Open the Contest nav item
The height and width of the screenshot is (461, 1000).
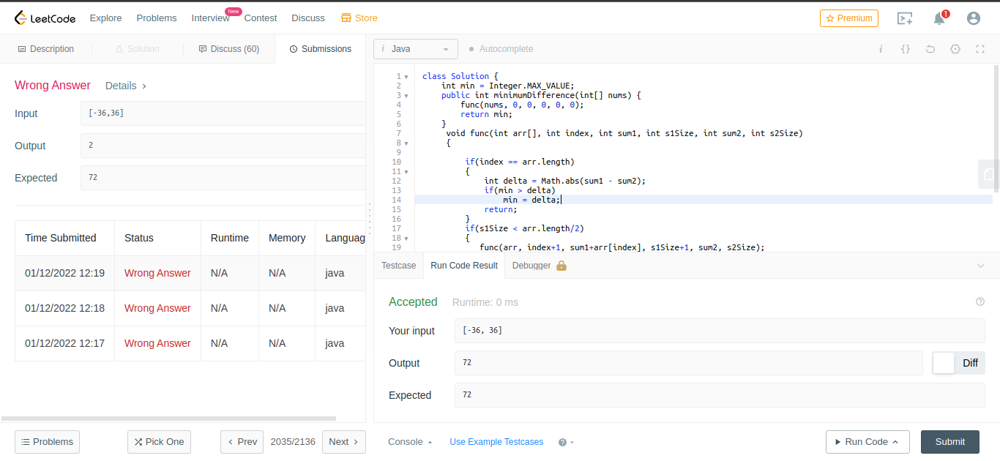260,18
